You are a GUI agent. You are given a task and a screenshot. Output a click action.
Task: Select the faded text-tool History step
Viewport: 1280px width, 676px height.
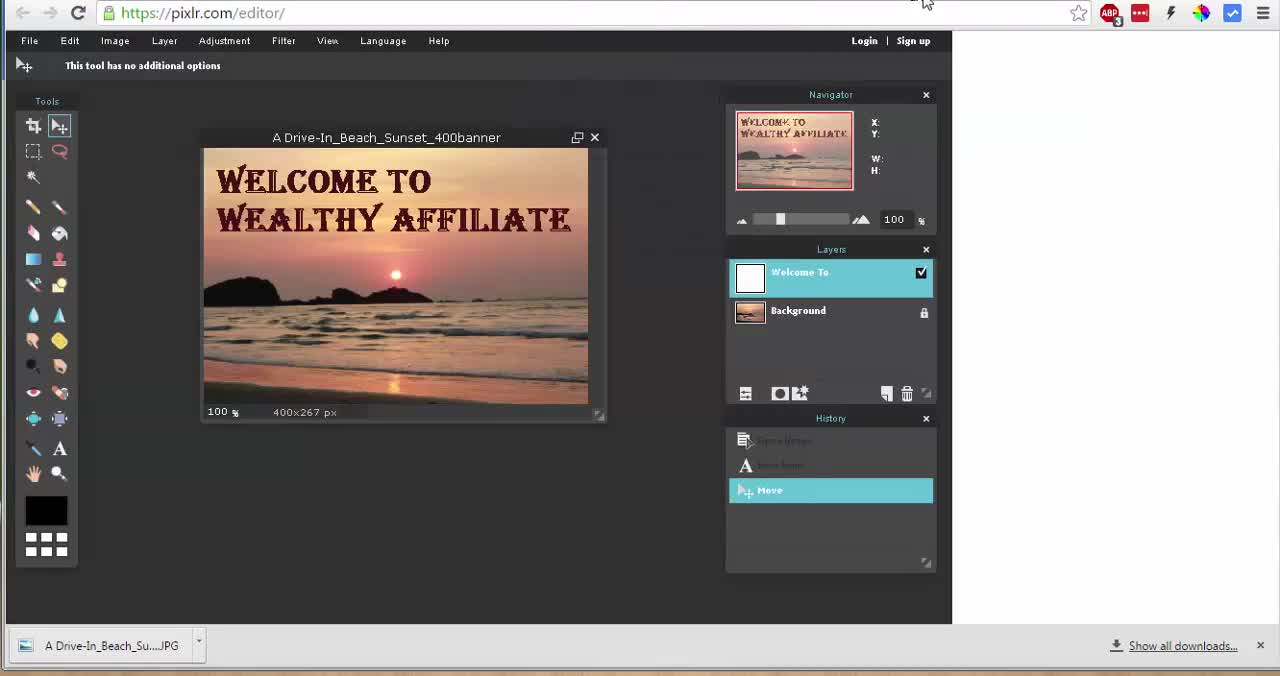pos(831,465)
